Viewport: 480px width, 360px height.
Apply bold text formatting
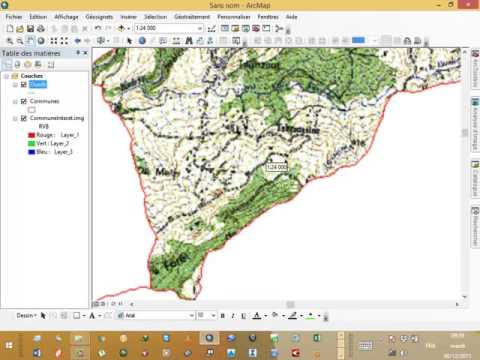click(x=223, y=316)
